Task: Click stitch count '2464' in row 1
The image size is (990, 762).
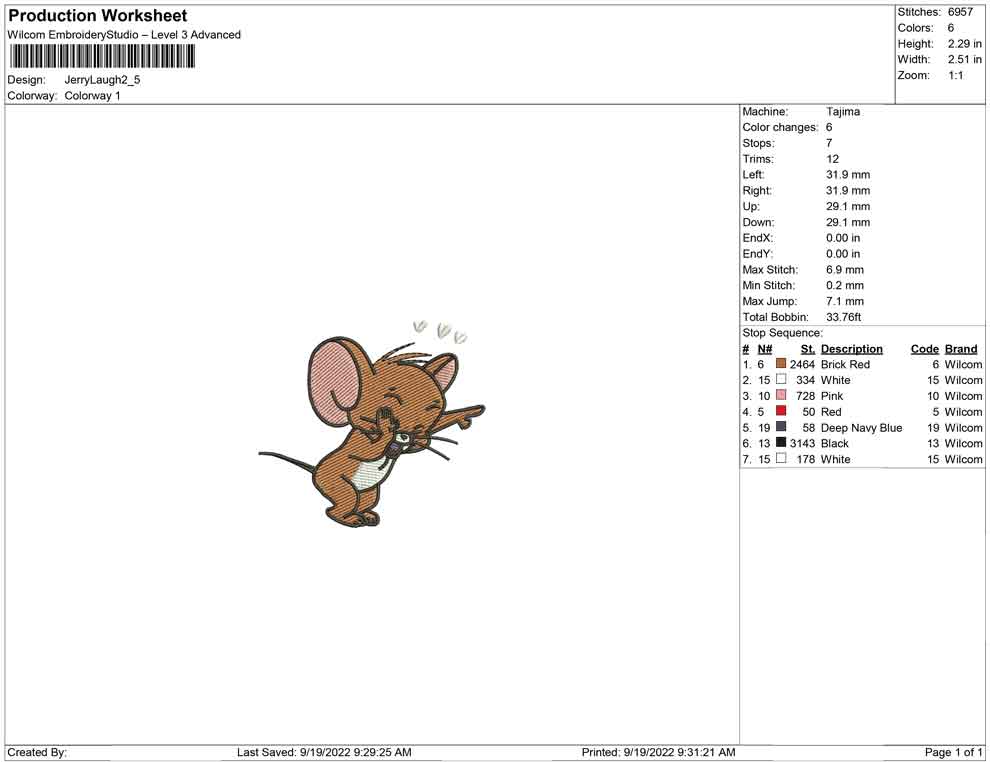Action: [x=802, y=364]
